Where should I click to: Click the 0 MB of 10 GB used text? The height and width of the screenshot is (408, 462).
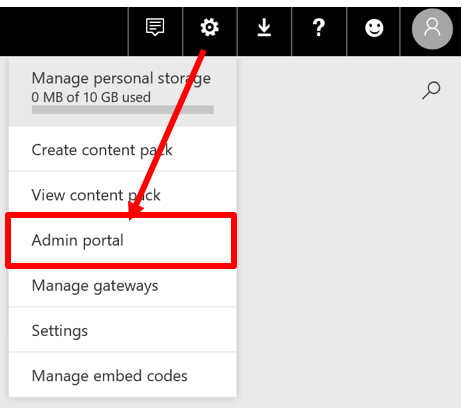[x=91, y=97]
